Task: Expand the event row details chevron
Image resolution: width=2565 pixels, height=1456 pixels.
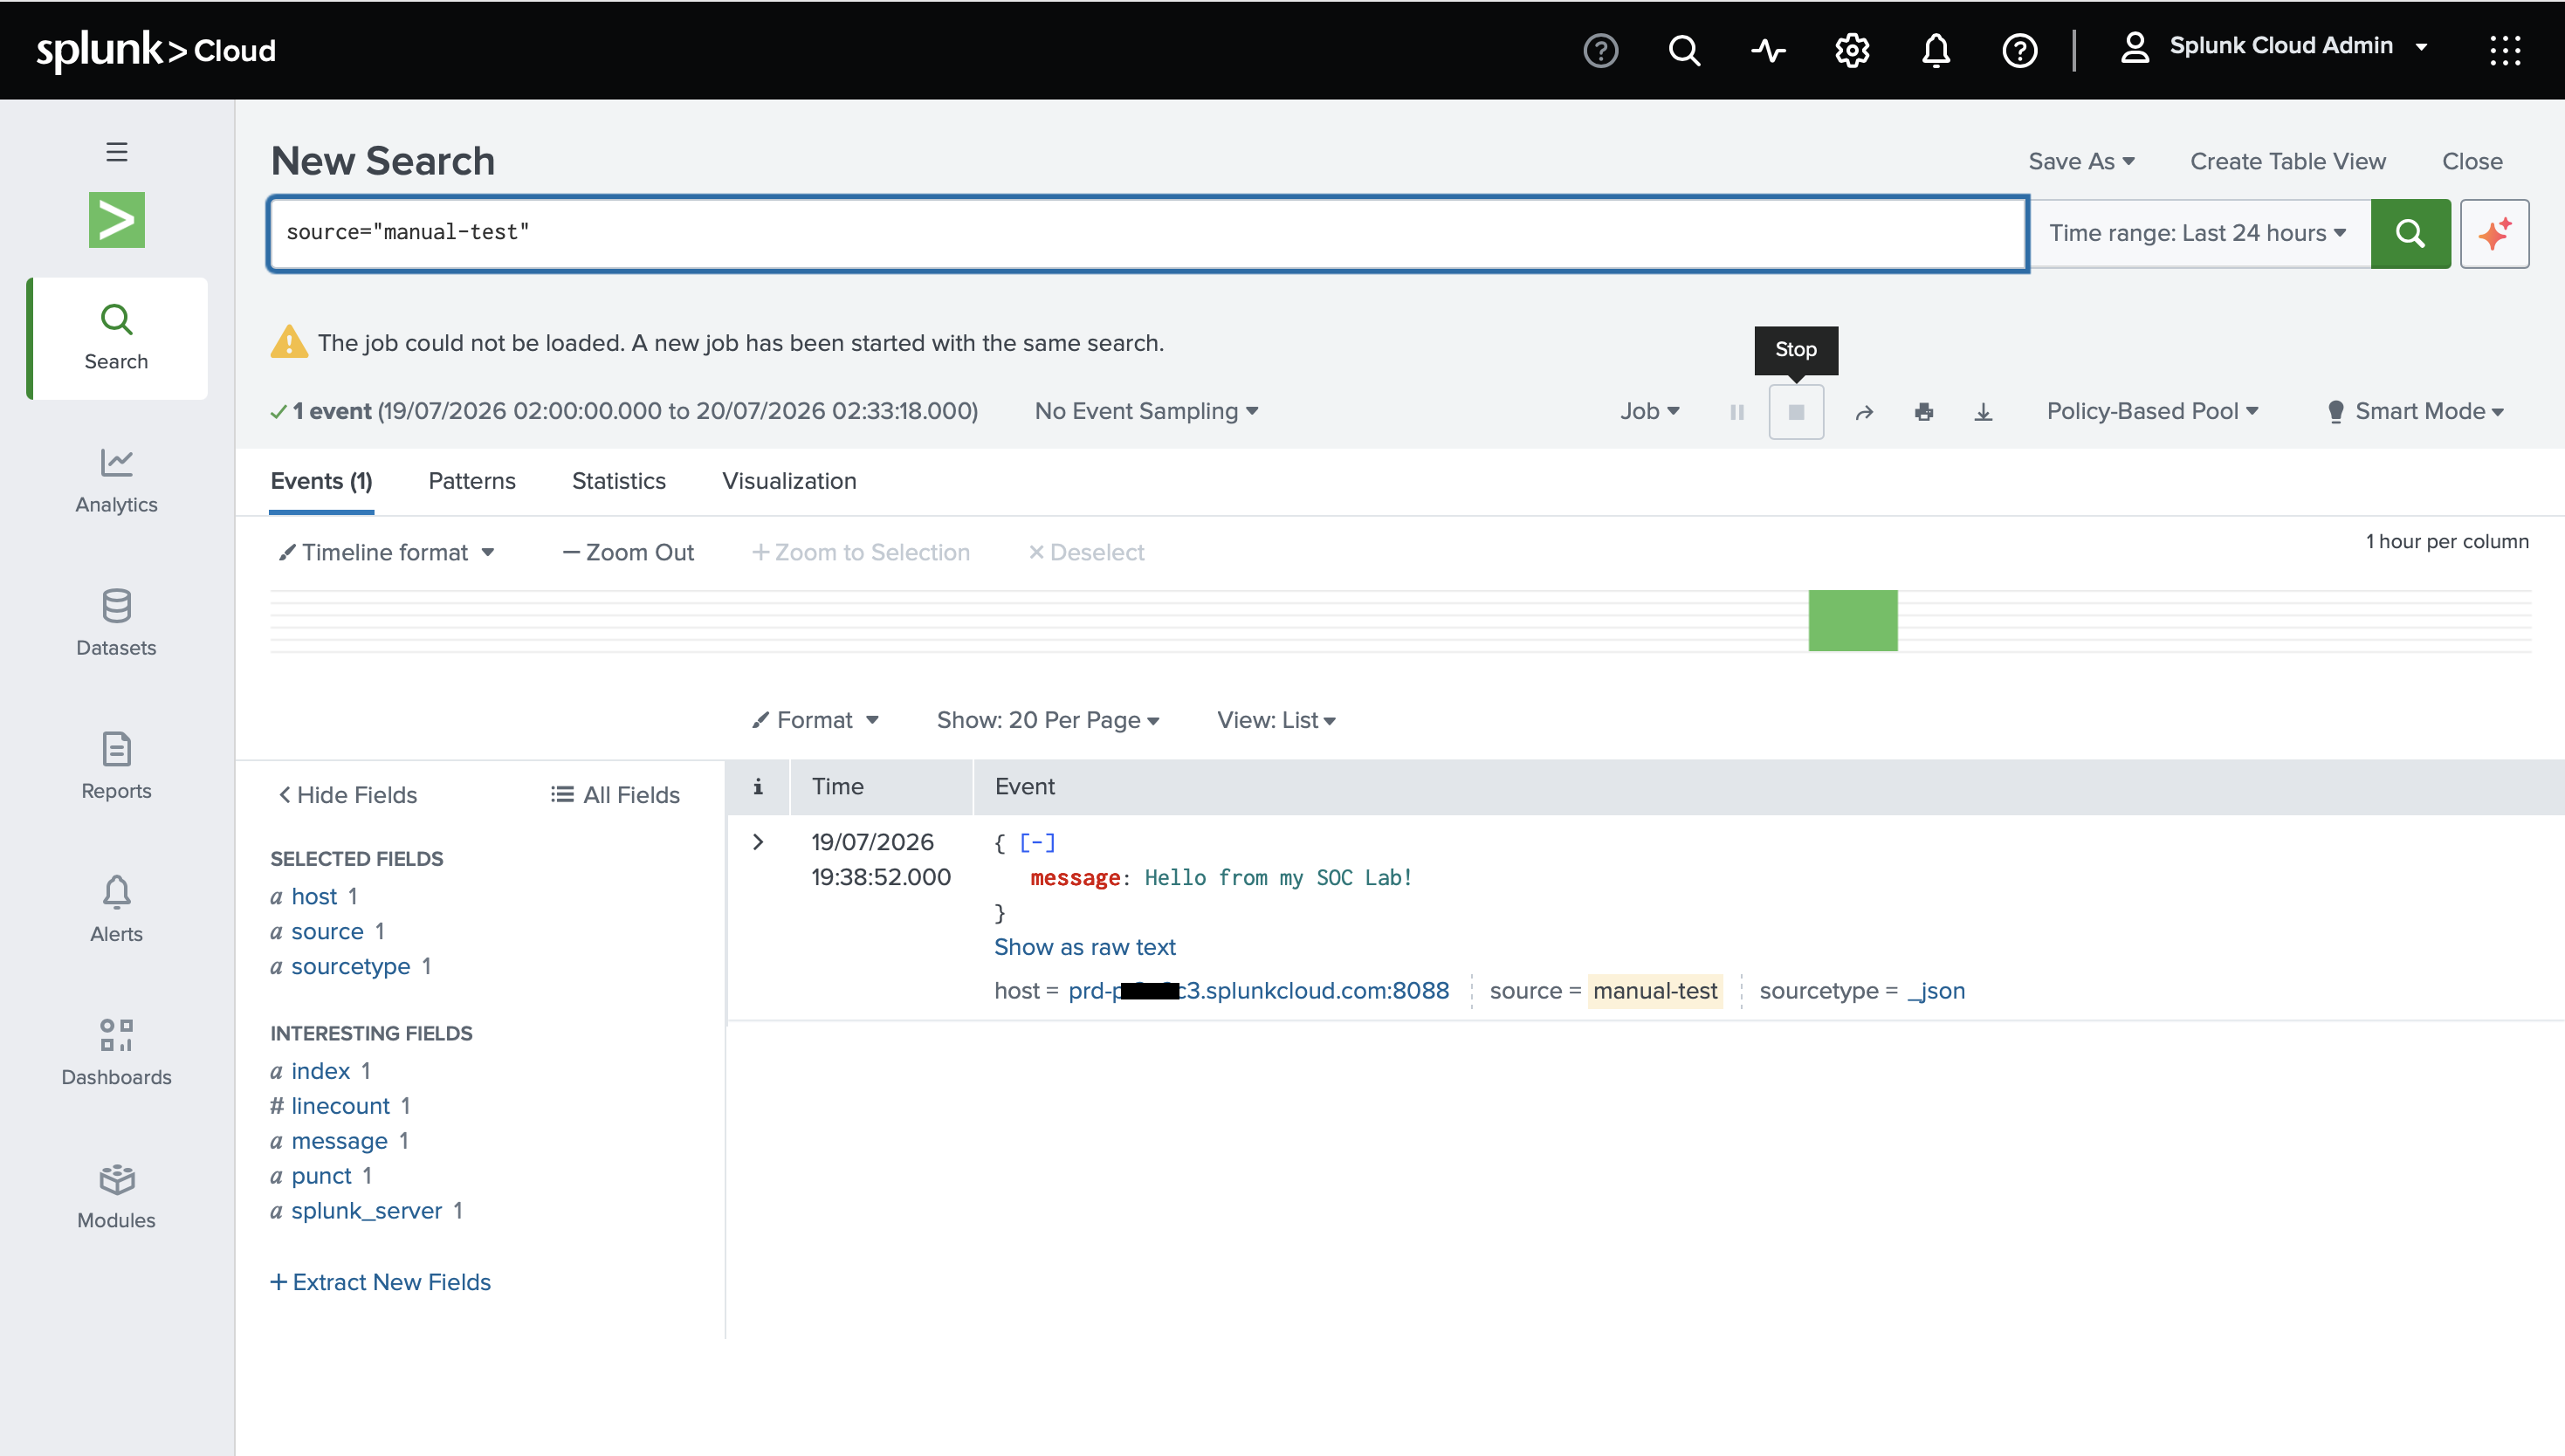Action: point(758,843)
